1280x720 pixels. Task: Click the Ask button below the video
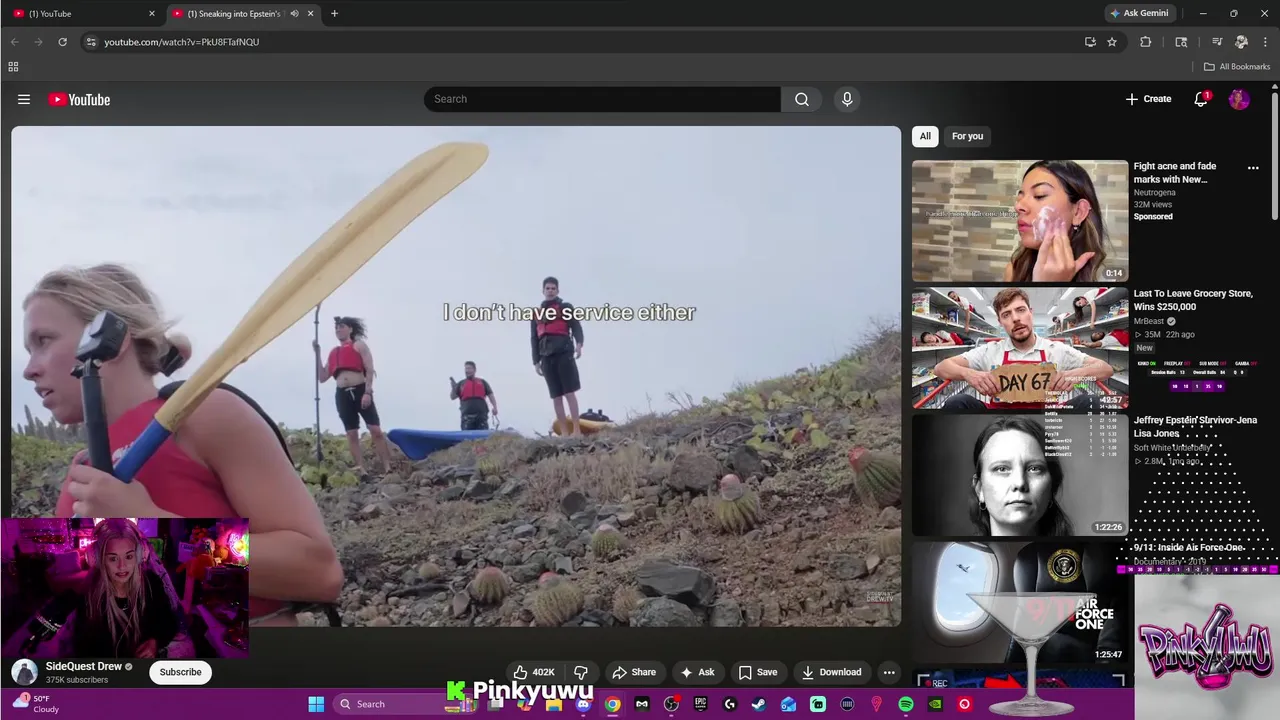coord(698,672)
